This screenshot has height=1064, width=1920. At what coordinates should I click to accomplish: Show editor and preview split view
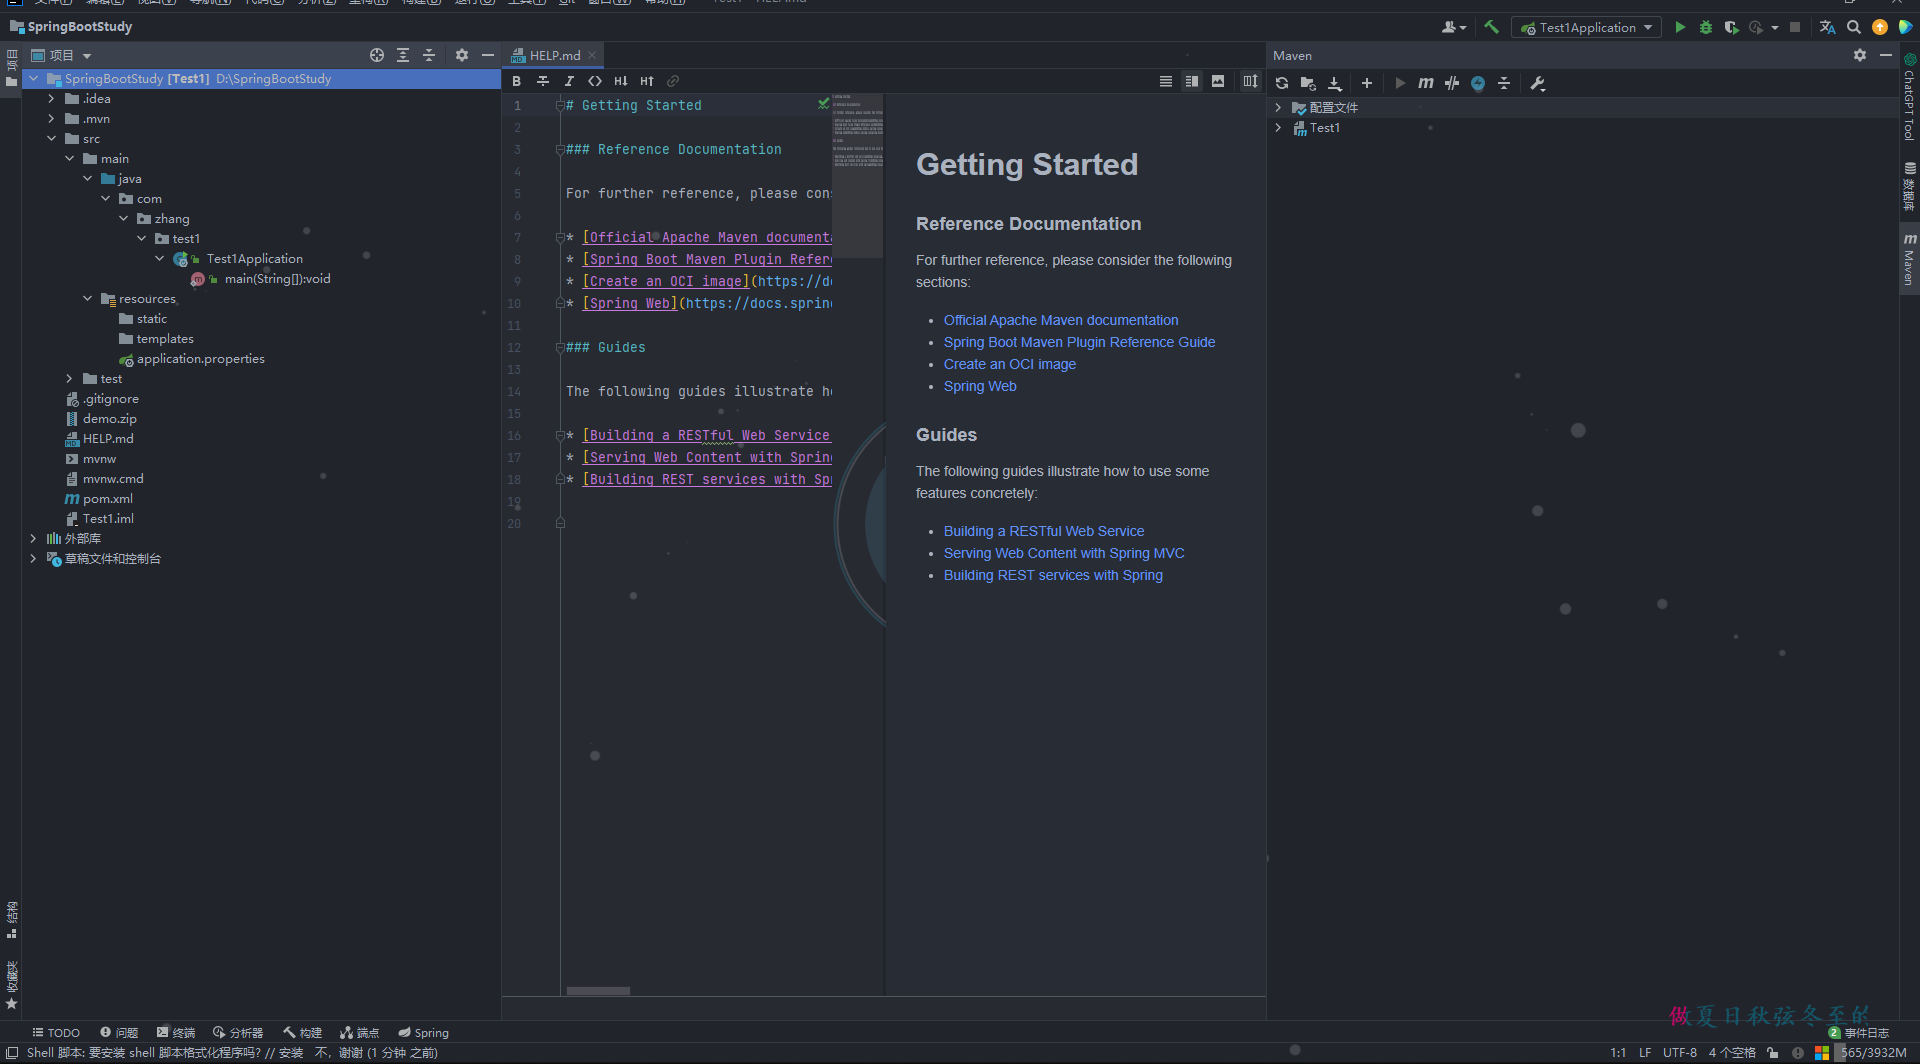1192,81
